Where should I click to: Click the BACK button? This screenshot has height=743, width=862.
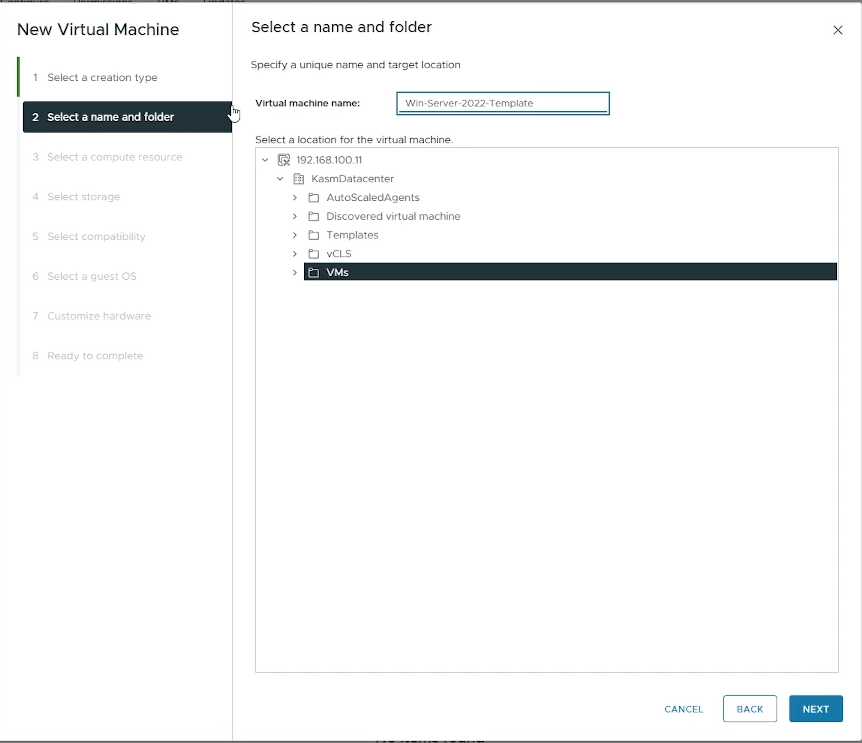749,708
